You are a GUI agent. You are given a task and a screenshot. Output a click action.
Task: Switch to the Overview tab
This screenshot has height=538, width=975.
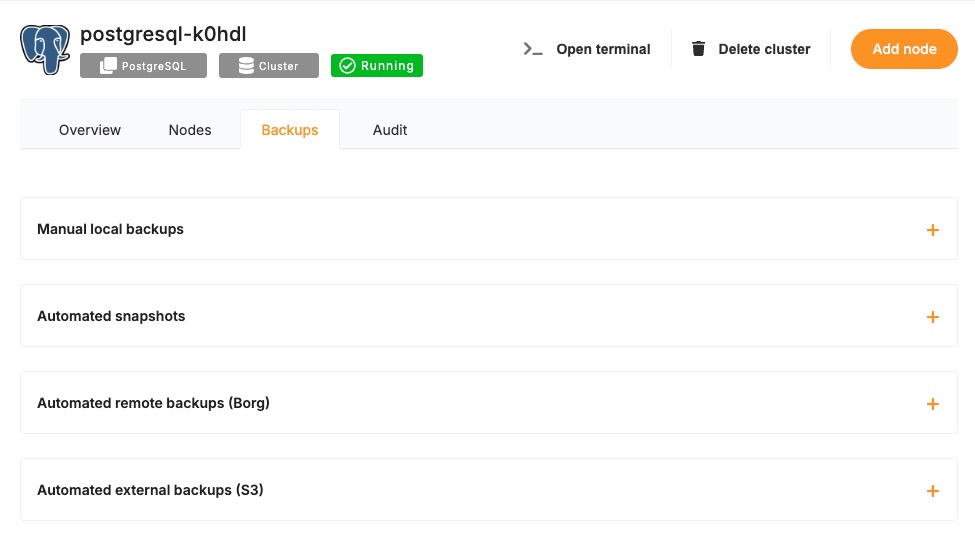pyautogui.click(x=90, y=130)
